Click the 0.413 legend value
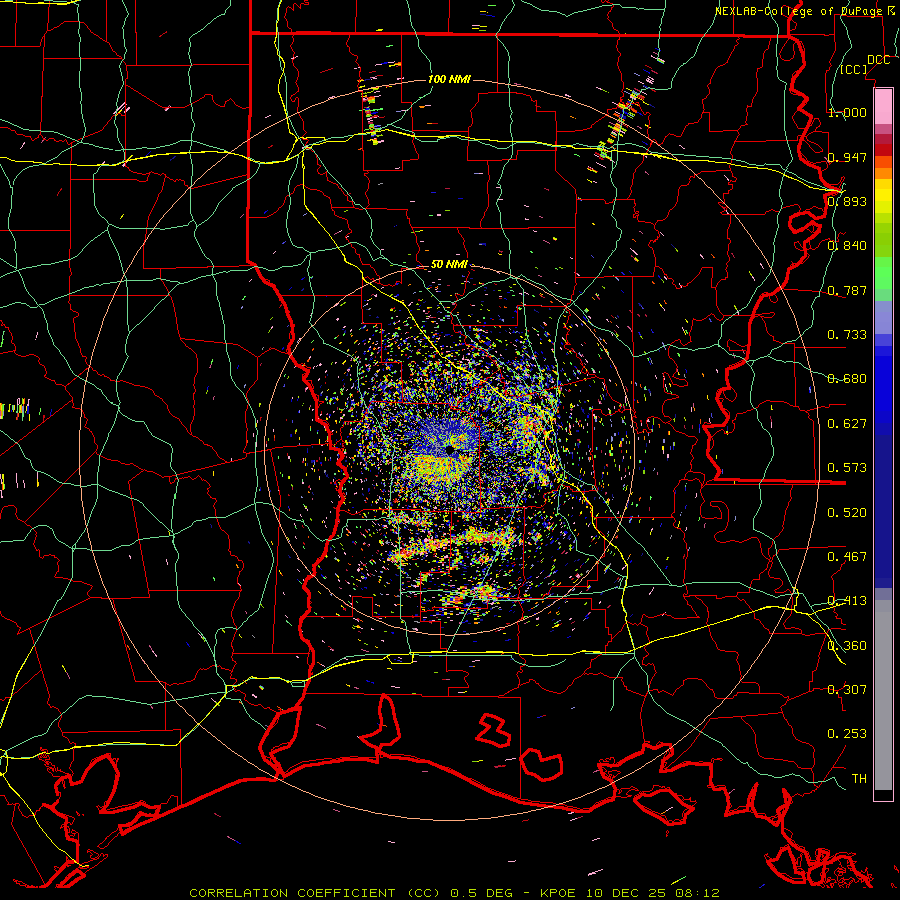 (847, 601)
